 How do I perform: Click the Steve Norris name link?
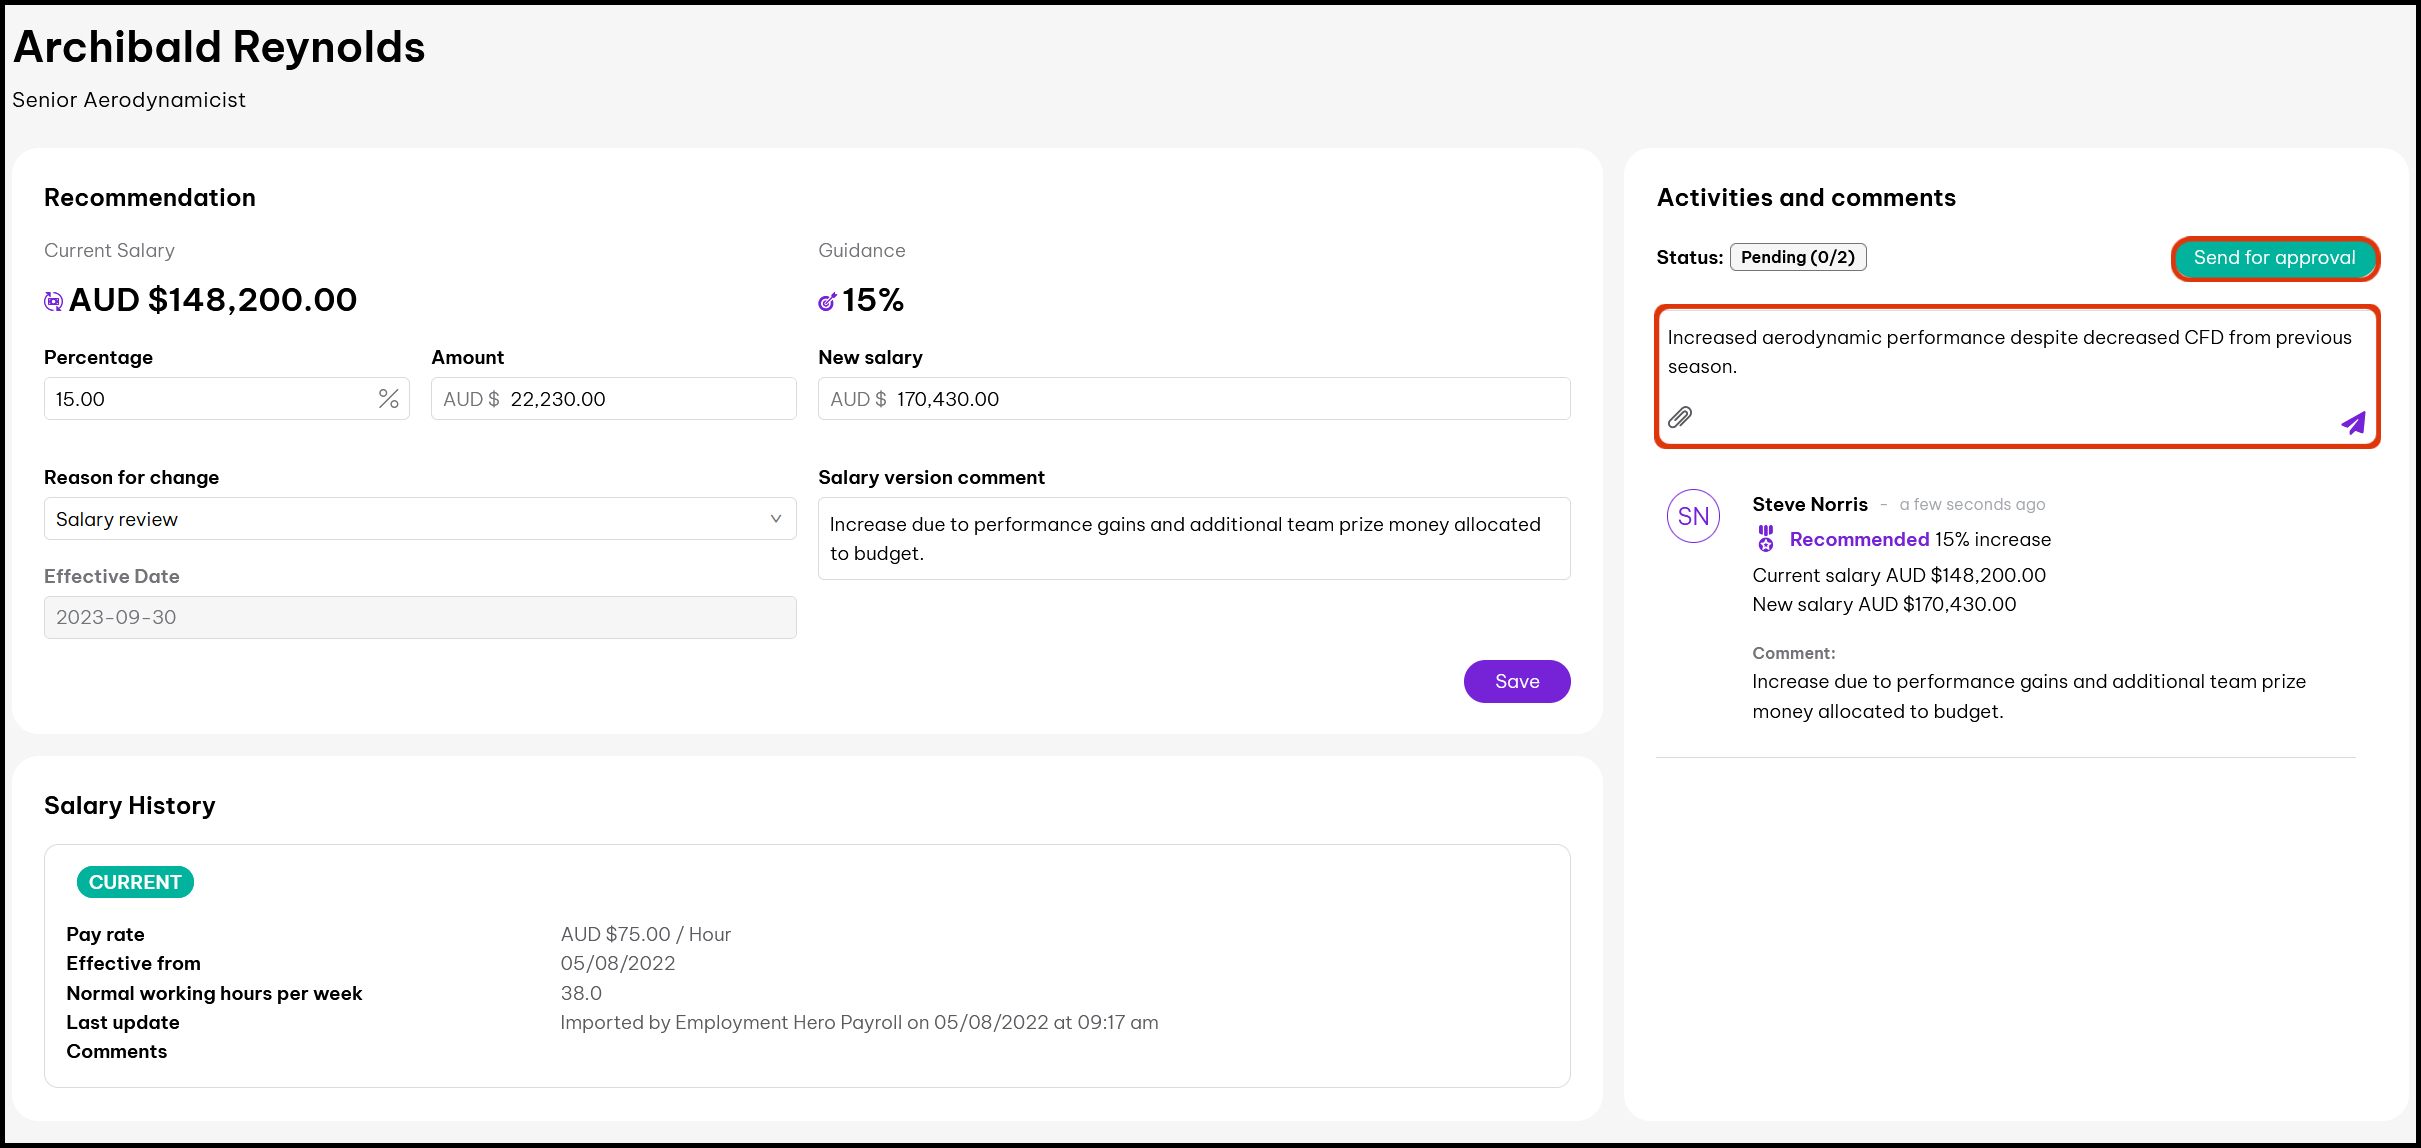(1809, 504)
